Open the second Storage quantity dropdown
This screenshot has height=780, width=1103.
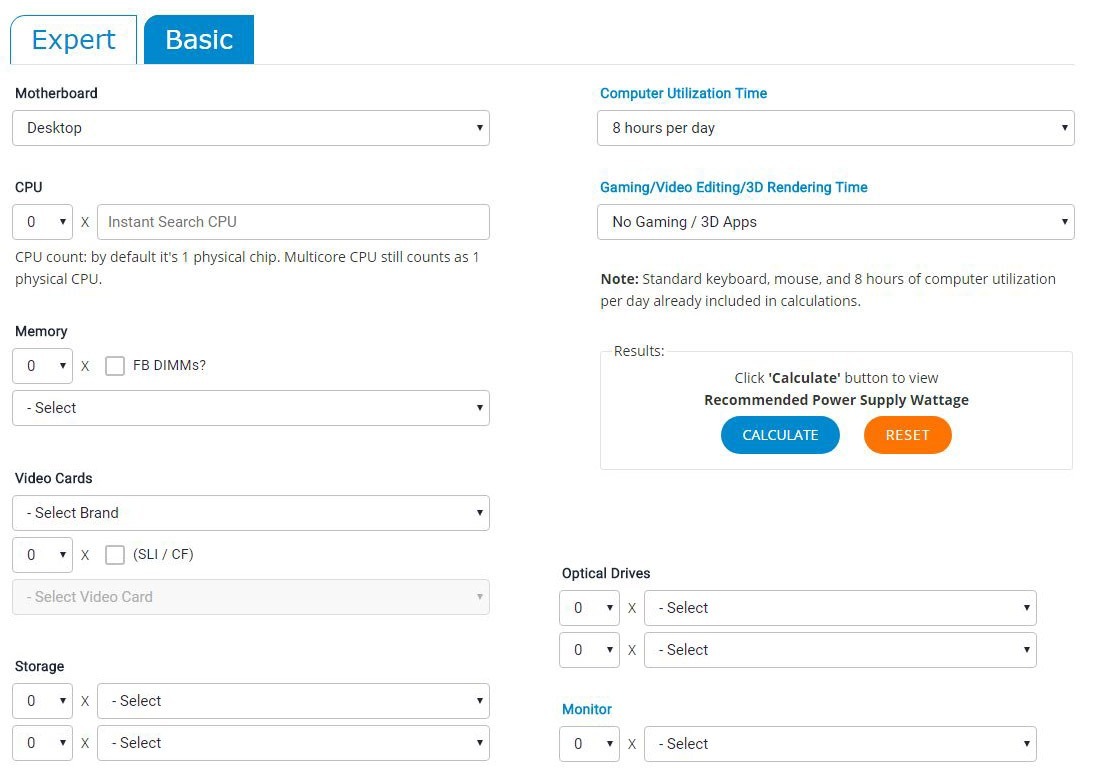[x=42, y=743]
